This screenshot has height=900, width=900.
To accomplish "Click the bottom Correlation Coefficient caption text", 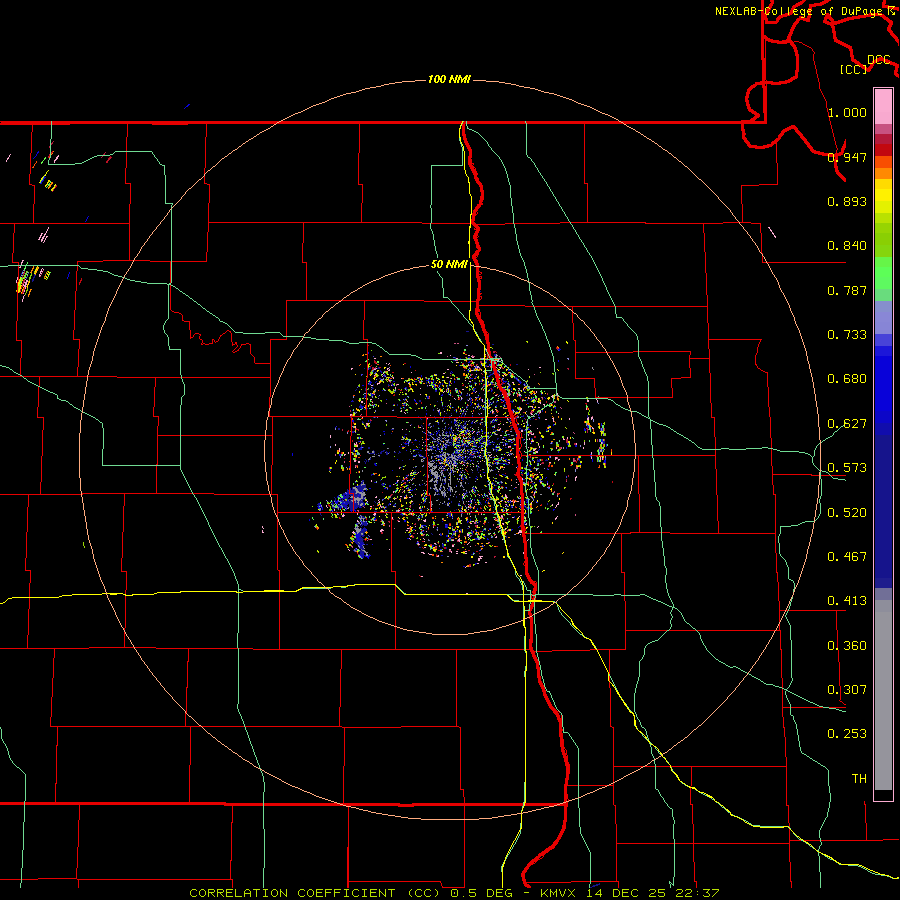I will pos(454,893).
